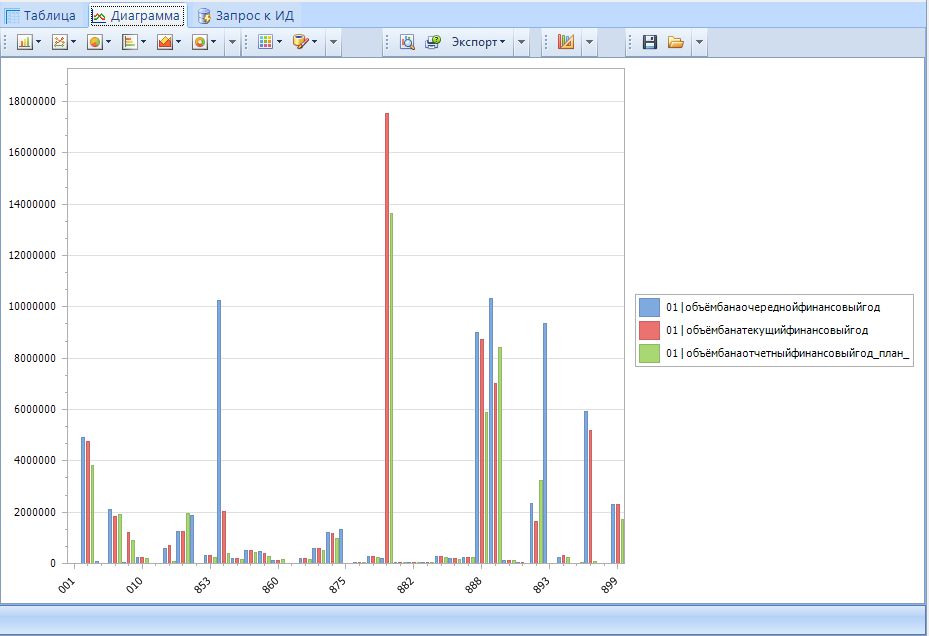Switch to the Таблица tab
The height and width of the screenshot is (636, 929).
click(x=41, y=15)
